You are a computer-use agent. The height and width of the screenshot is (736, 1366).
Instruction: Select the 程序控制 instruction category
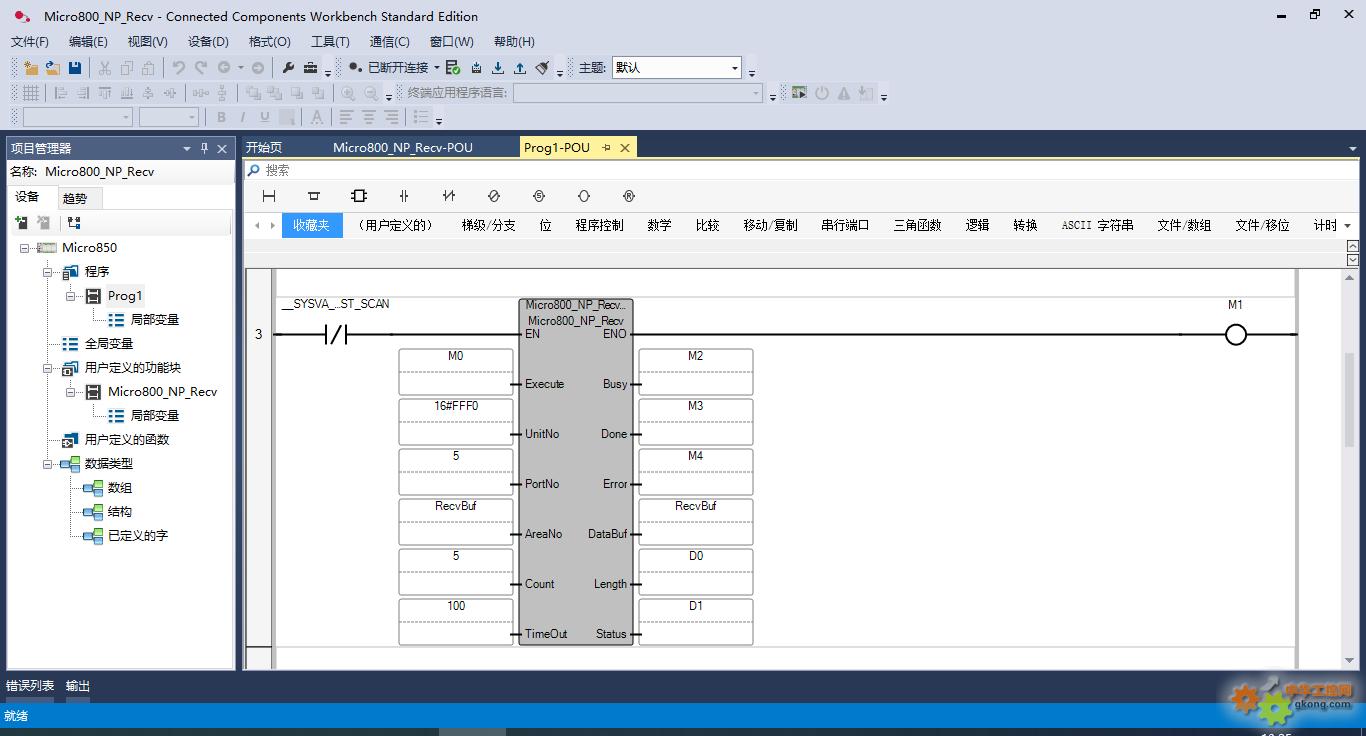[x=599, y=226]
